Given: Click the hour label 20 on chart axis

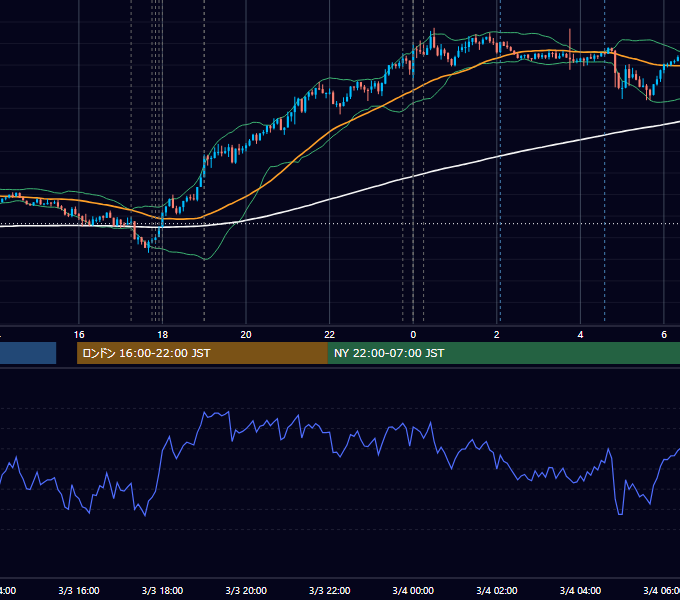Looking at the screenshot, I should [x=246, y=335].
